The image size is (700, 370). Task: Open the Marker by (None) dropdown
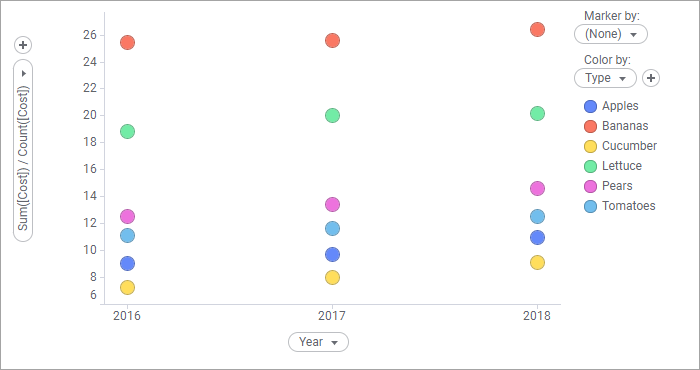tap(611, 34)
